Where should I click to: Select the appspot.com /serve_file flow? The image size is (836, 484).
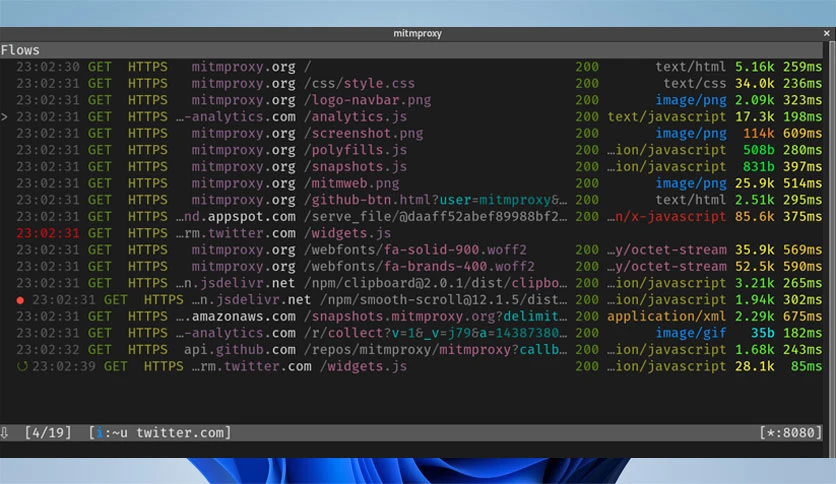(x=411, y=216)
